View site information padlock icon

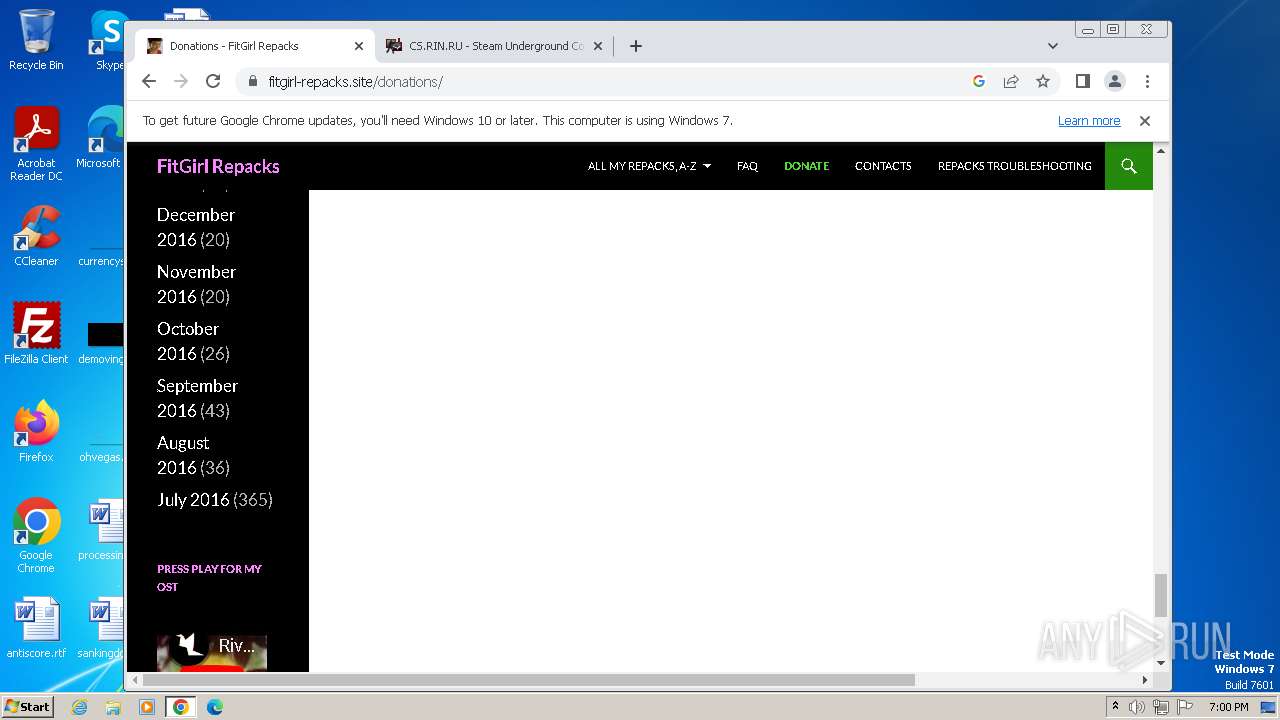click(253, 81)
